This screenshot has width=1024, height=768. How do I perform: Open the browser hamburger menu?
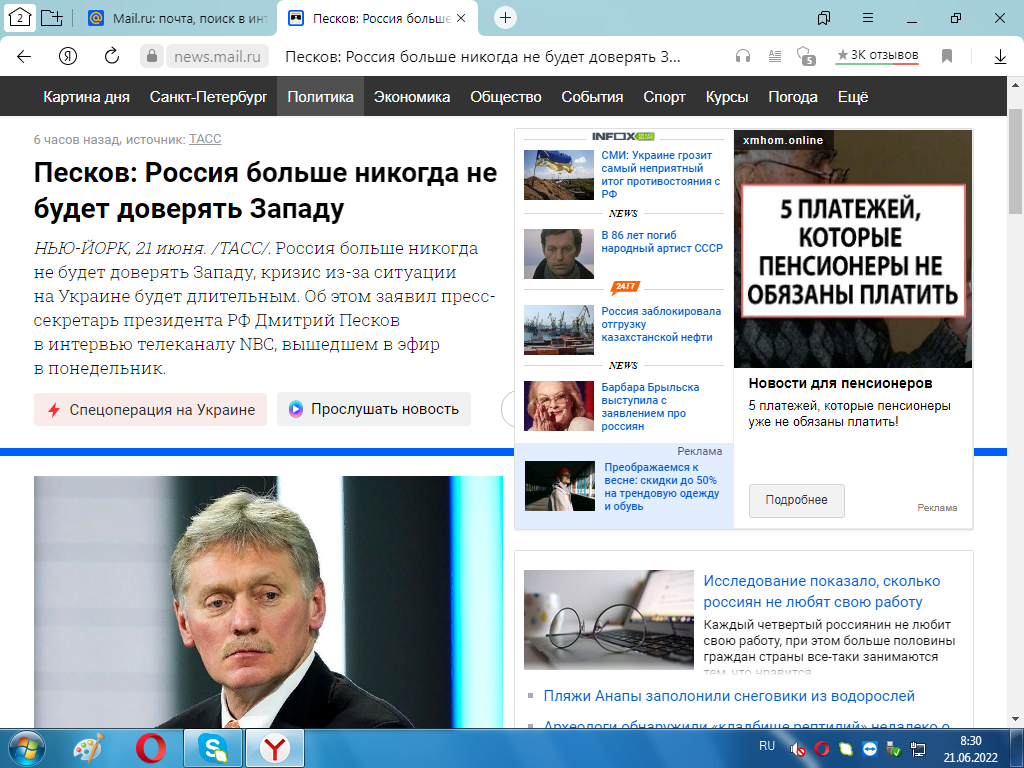coord(868,19)
